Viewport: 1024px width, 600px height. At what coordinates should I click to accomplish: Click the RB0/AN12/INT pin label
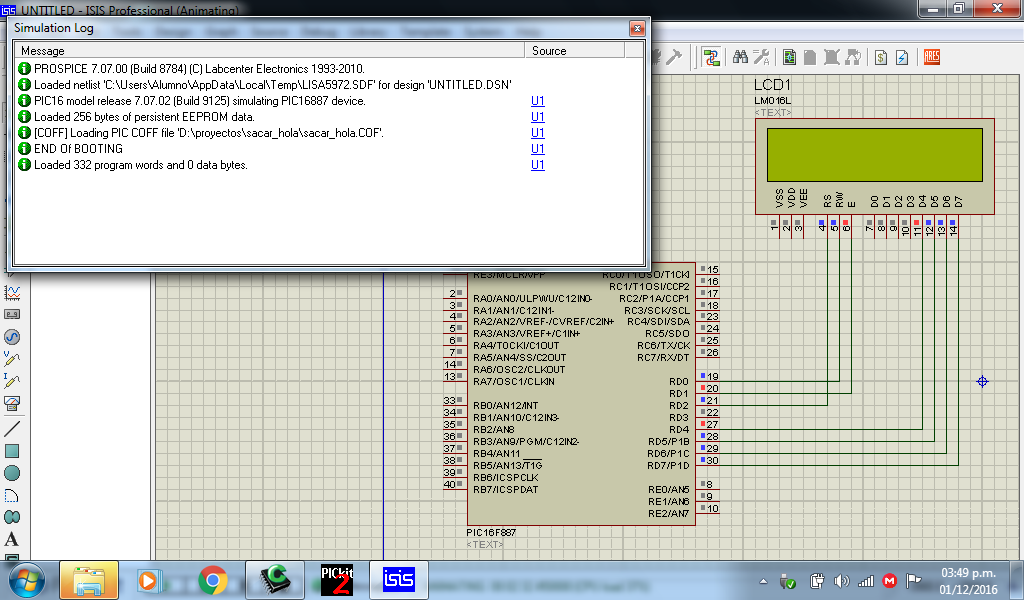[505, 405]
